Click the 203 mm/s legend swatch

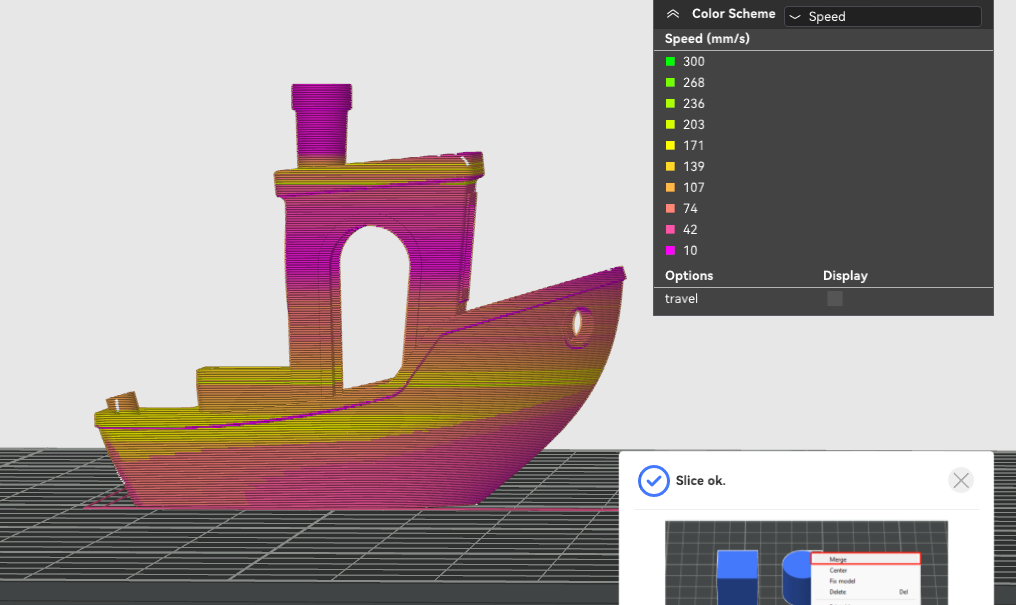pos(670,125)
